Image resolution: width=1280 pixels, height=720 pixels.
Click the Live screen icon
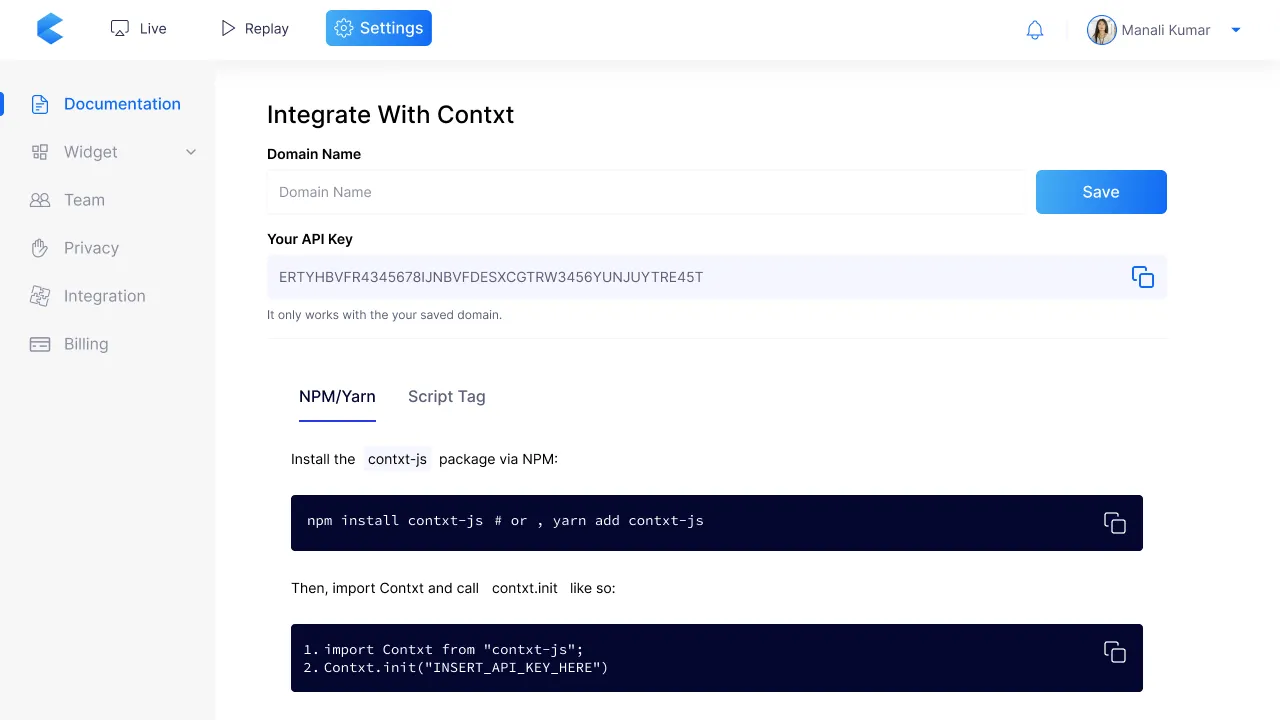[x=120, y=28]
